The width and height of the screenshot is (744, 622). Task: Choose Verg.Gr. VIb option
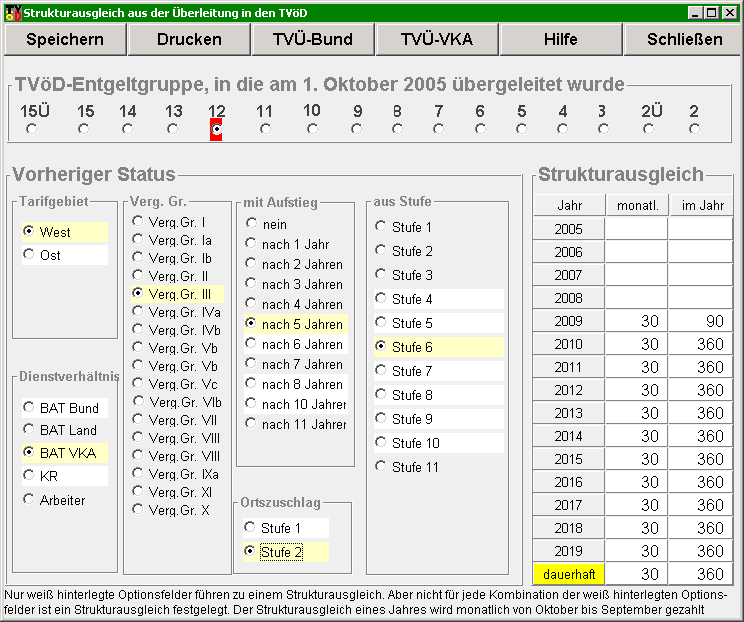point(177,402)
